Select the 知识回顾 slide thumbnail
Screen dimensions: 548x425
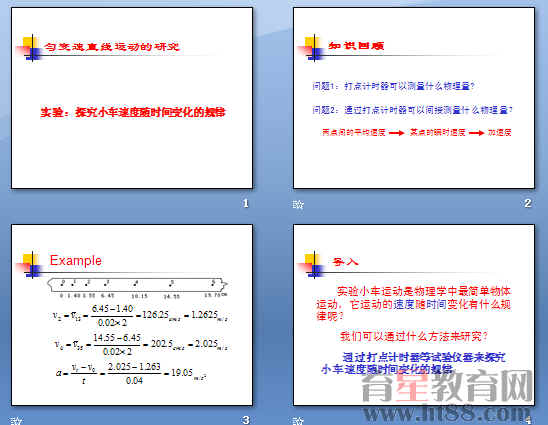click(x=414, y=98)
